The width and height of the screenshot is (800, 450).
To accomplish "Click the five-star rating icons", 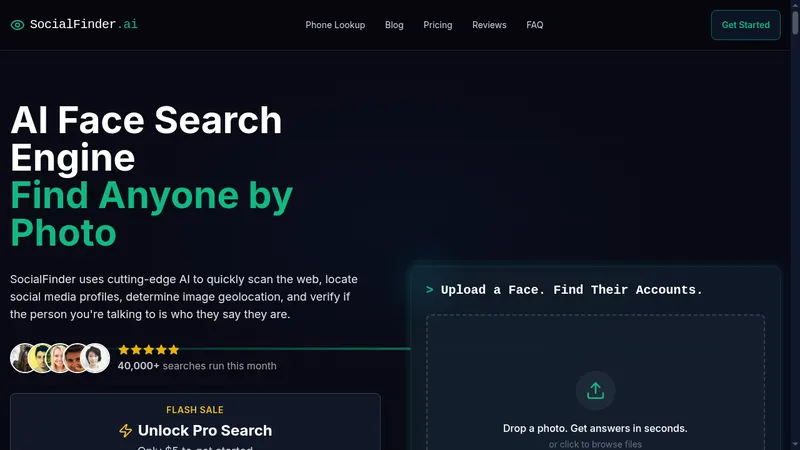I will tap(148, 349).
